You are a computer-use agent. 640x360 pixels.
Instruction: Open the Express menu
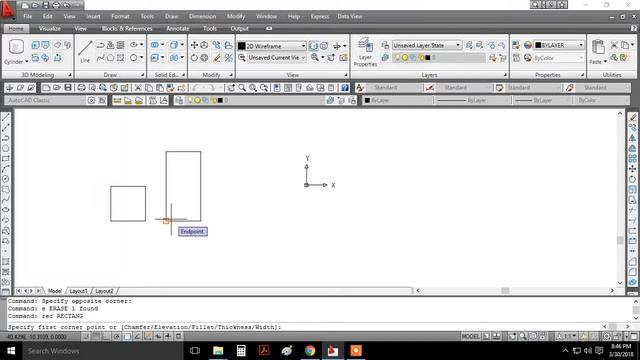pos(320,16)
